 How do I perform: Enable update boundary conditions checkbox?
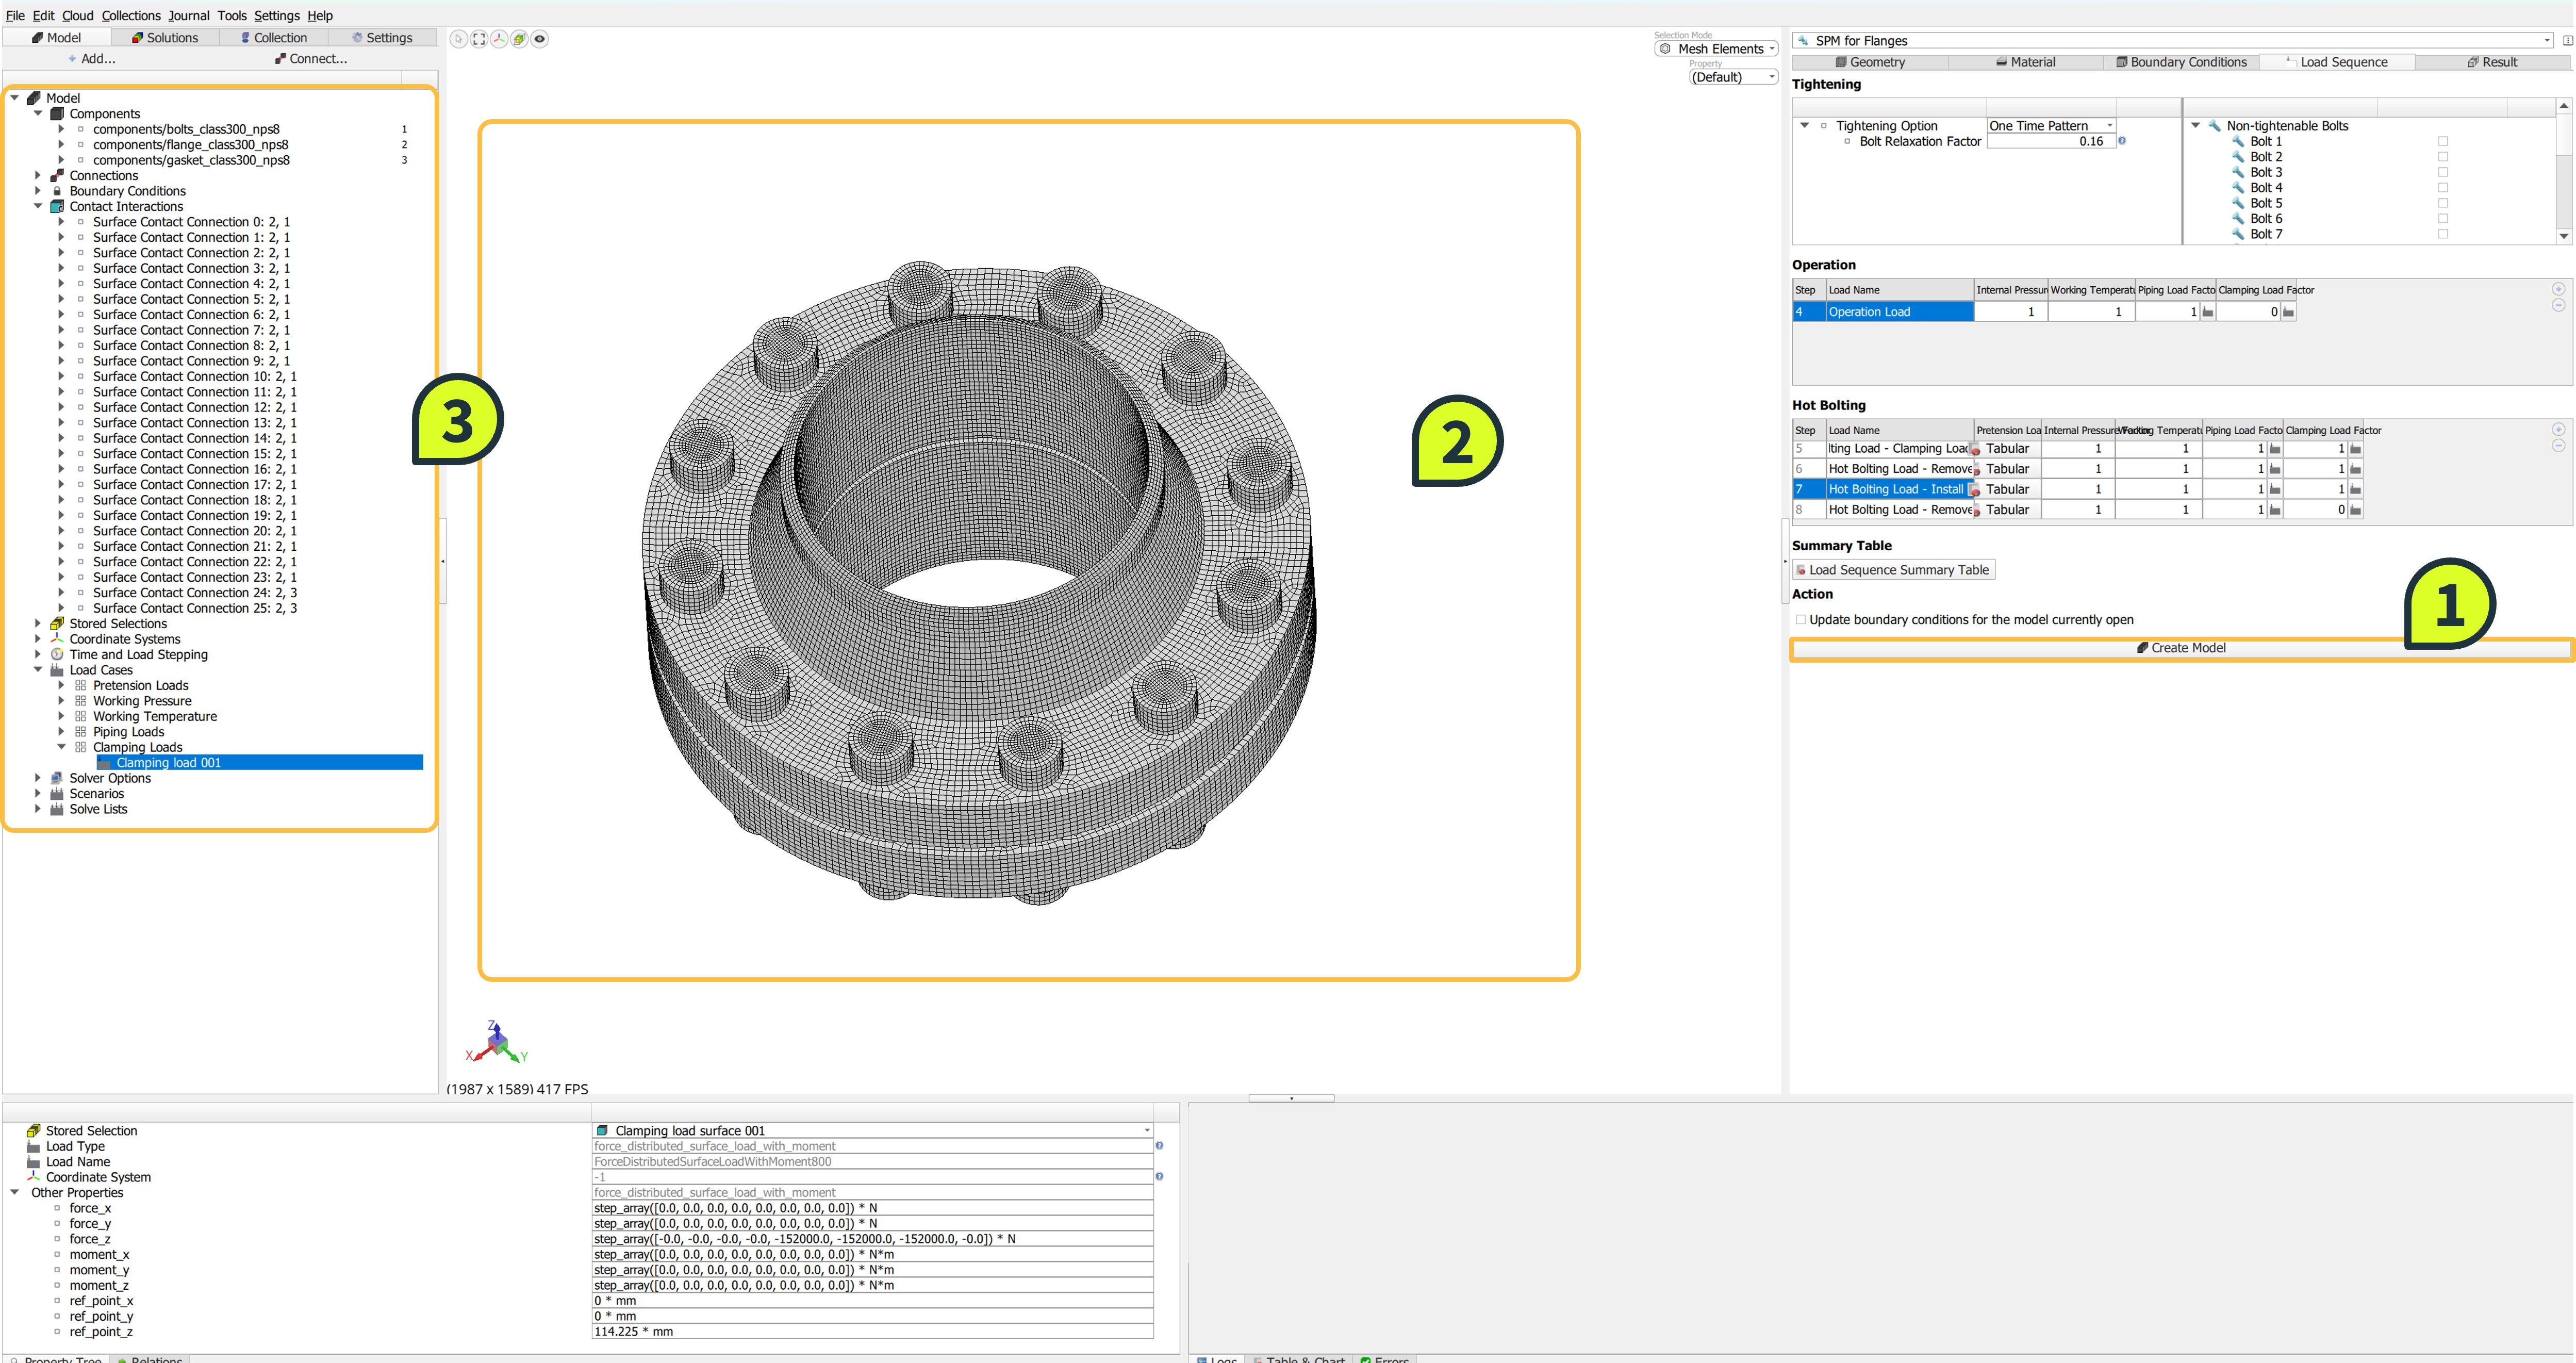(x=1801, y=620)
